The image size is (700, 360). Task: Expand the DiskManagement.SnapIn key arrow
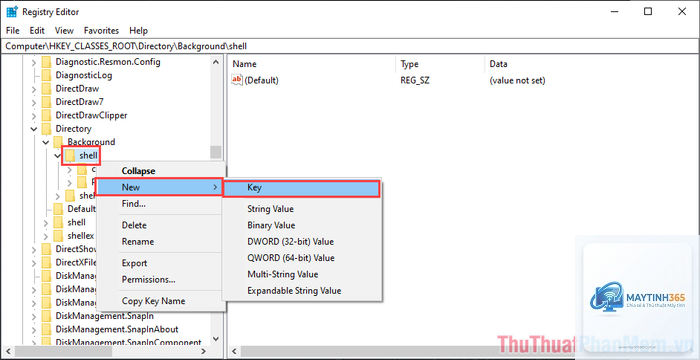tap(34, 316)
